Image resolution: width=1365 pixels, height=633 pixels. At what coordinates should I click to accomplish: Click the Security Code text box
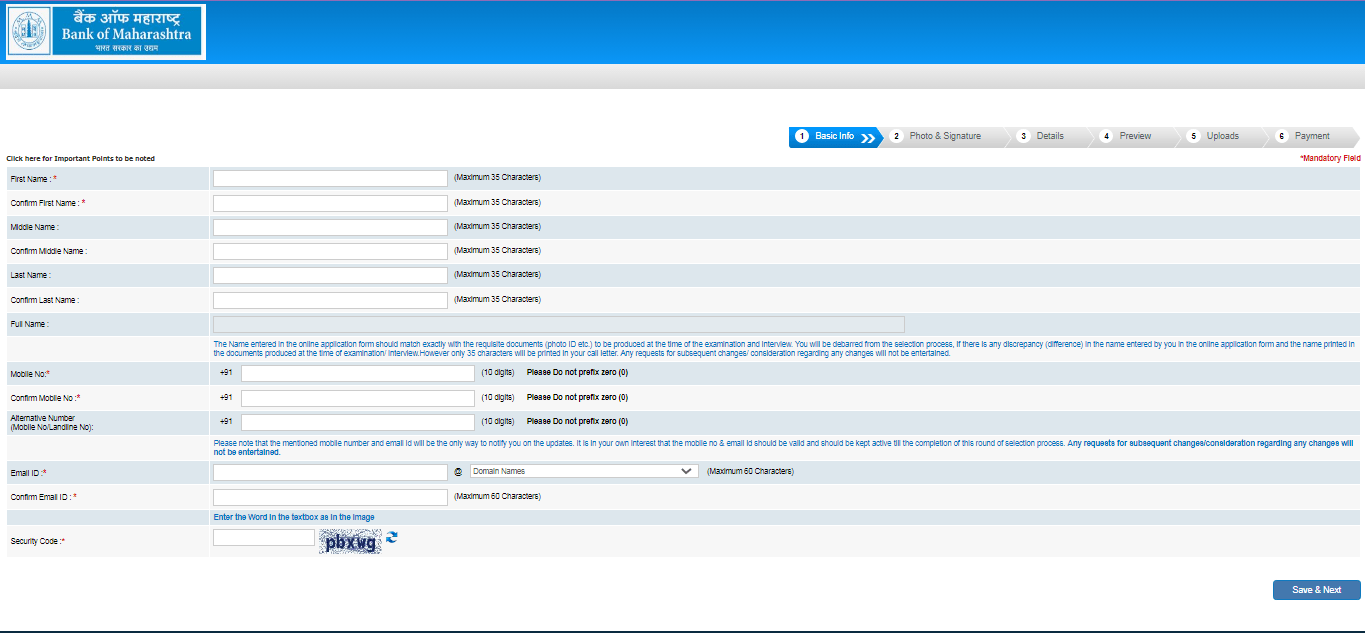coord(264,538)
